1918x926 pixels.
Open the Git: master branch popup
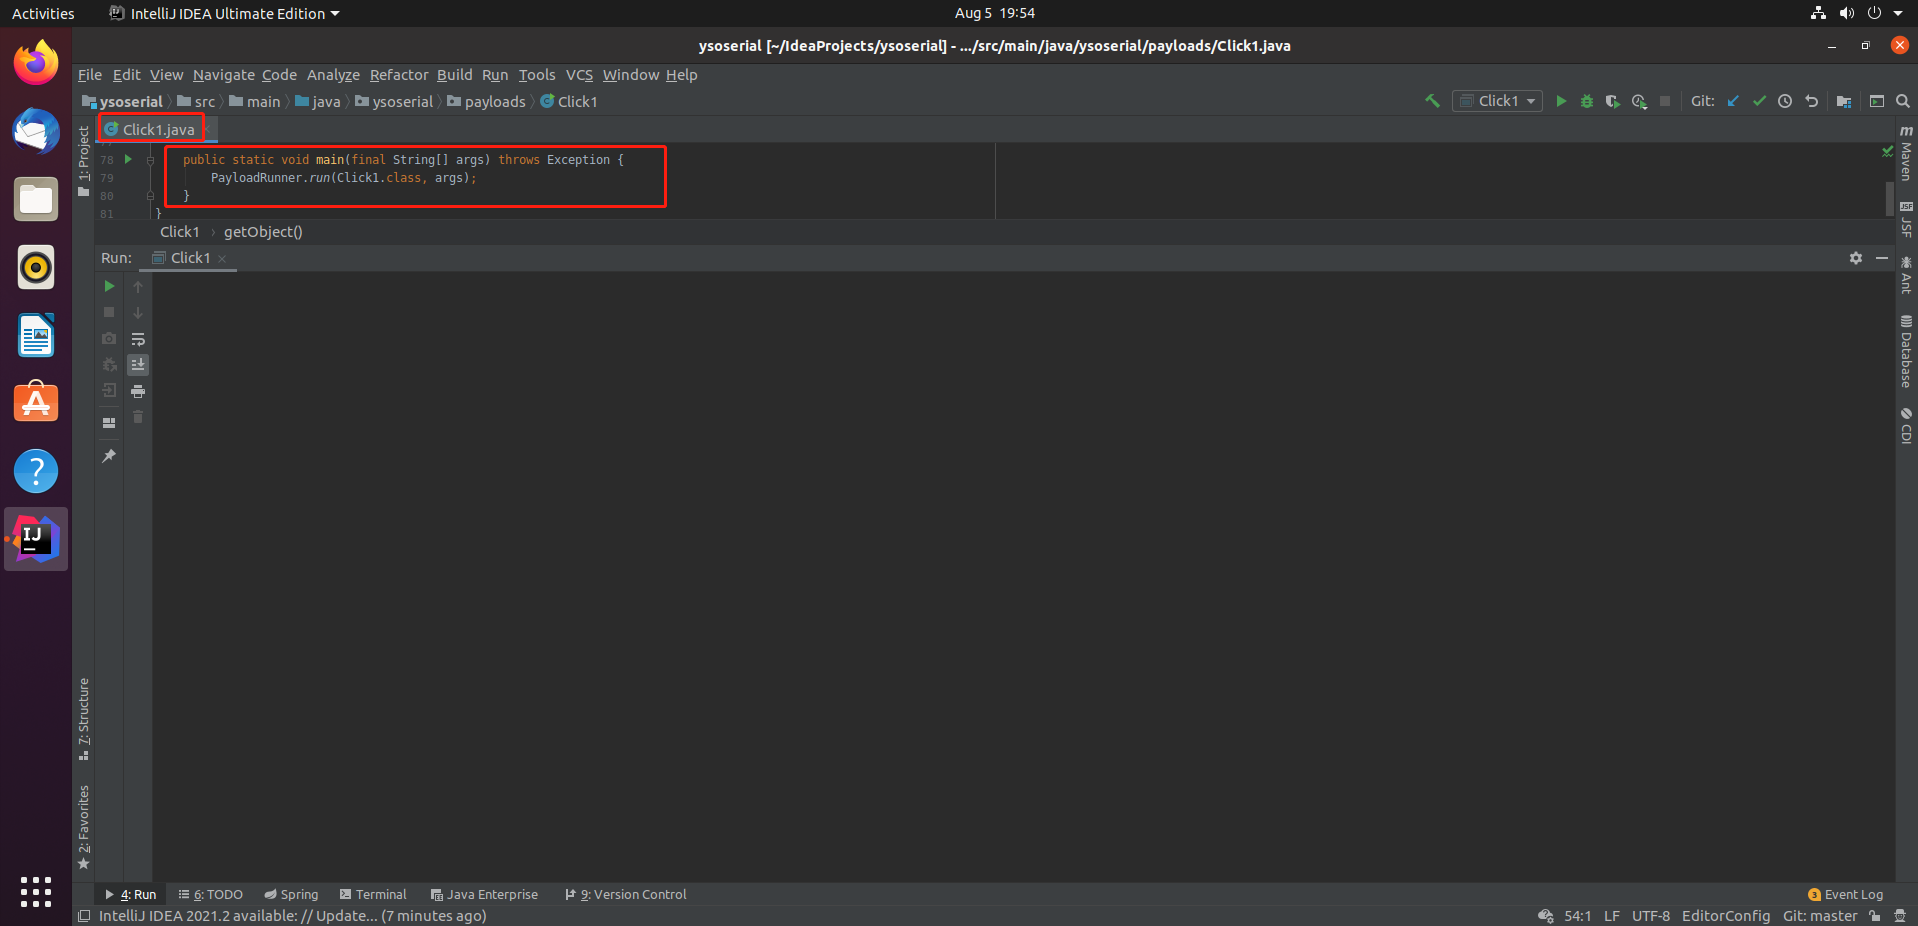1819,916
